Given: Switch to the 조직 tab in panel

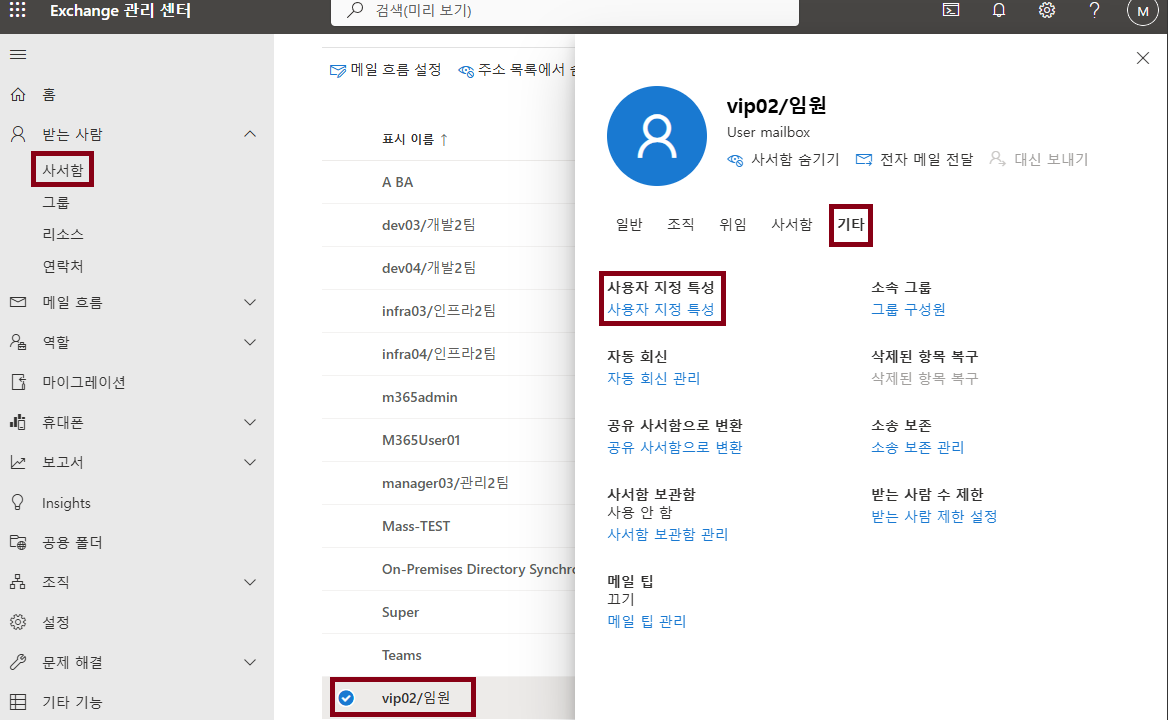Looking at the screenshot, I should coord(680,224).
